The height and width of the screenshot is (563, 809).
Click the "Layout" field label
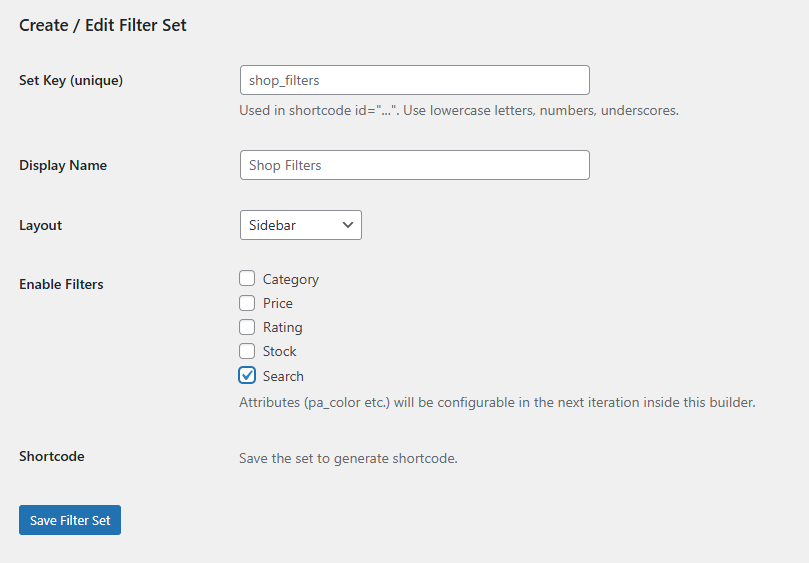coord(41,225)
